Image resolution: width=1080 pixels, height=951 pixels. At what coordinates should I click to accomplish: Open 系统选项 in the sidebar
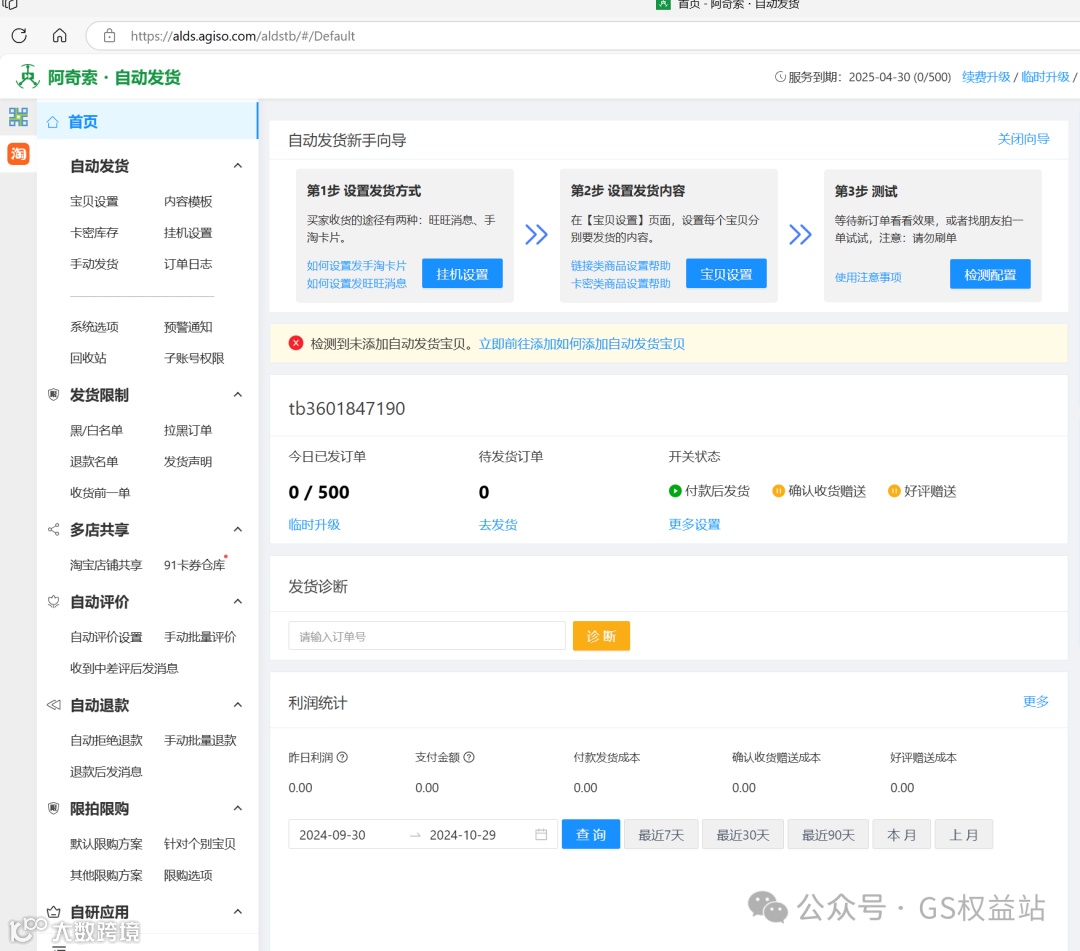tap(94, 326)
